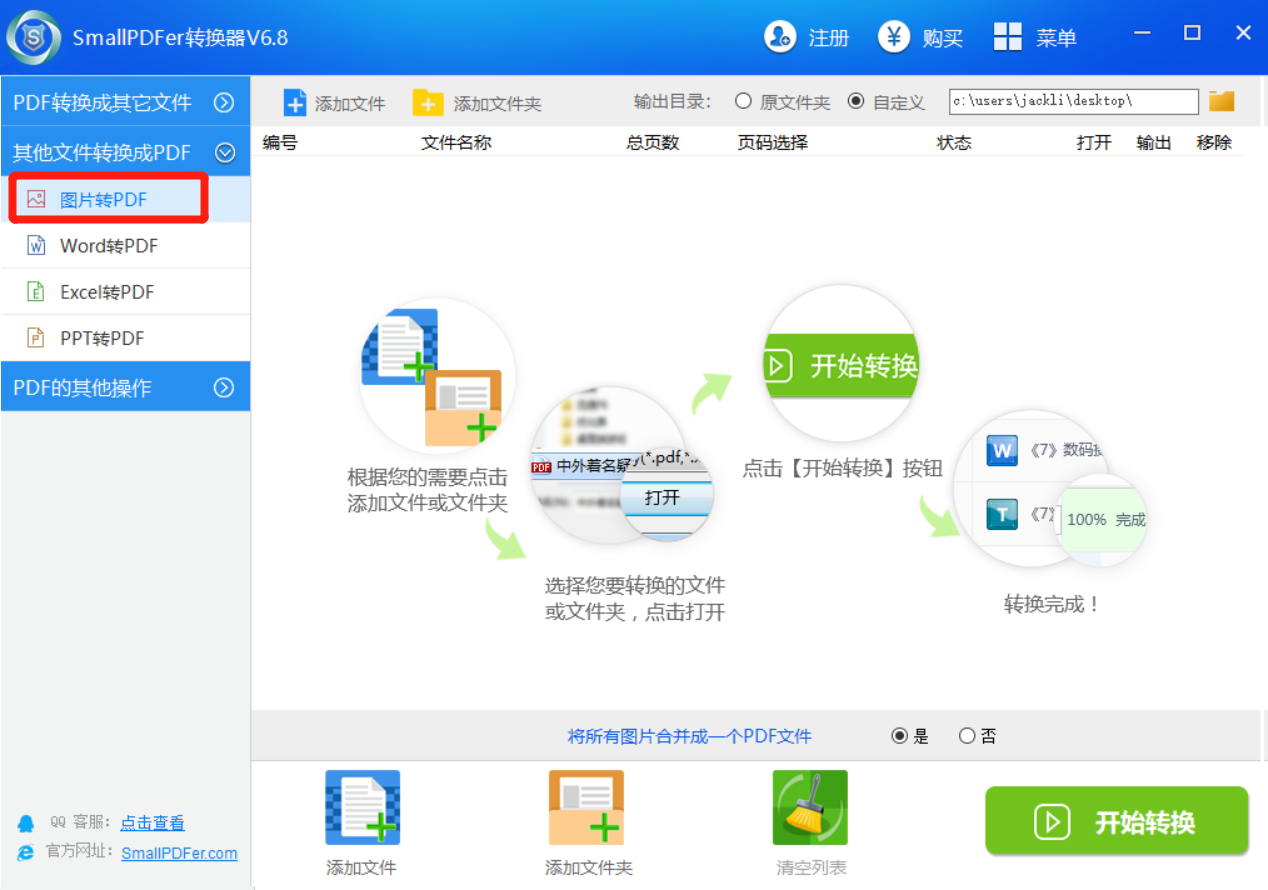The height and width of the screenshot is (890, 1268).
Task: Open the 点击查看 customer service link
Action: tap(153, 823)
